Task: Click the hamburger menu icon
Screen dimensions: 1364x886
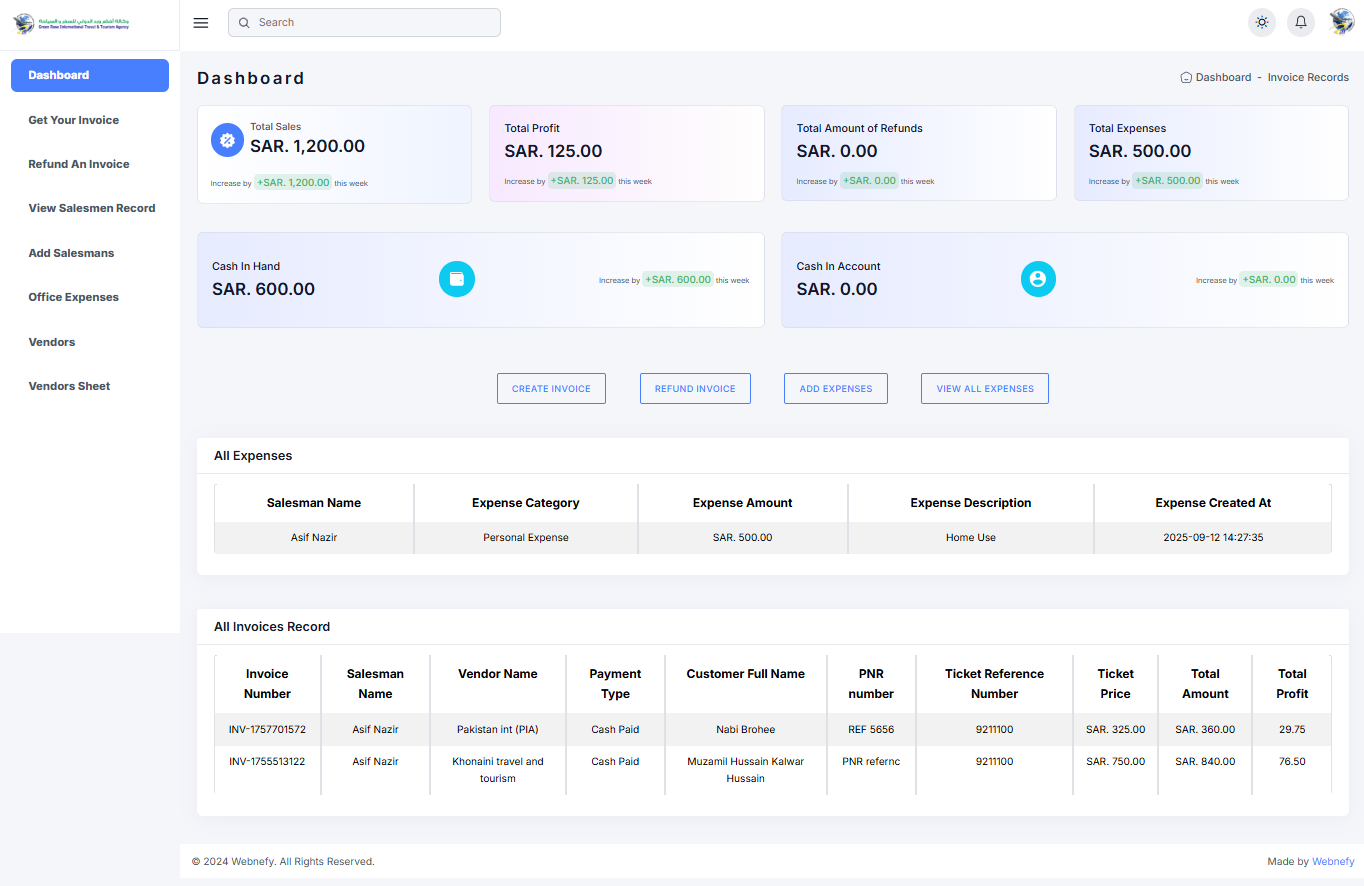Action: coord(201,23)
